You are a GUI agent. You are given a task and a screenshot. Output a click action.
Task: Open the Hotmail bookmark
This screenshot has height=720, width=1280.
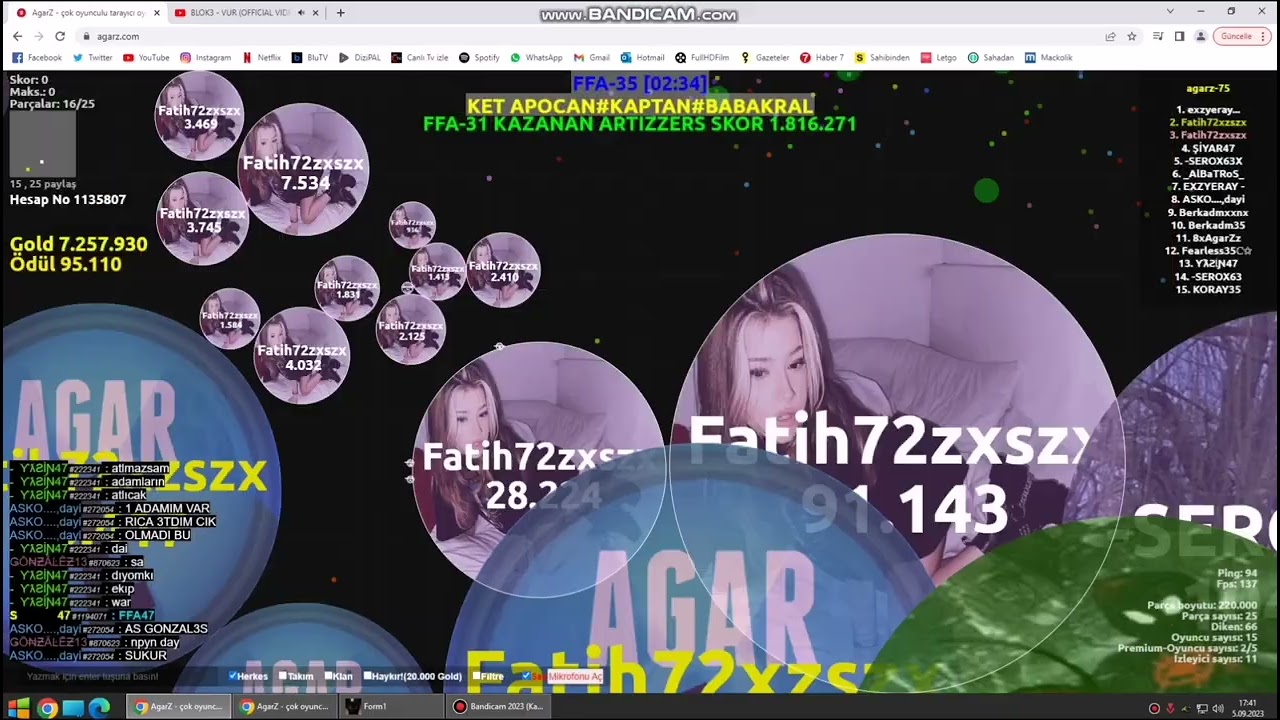[642, 58]
